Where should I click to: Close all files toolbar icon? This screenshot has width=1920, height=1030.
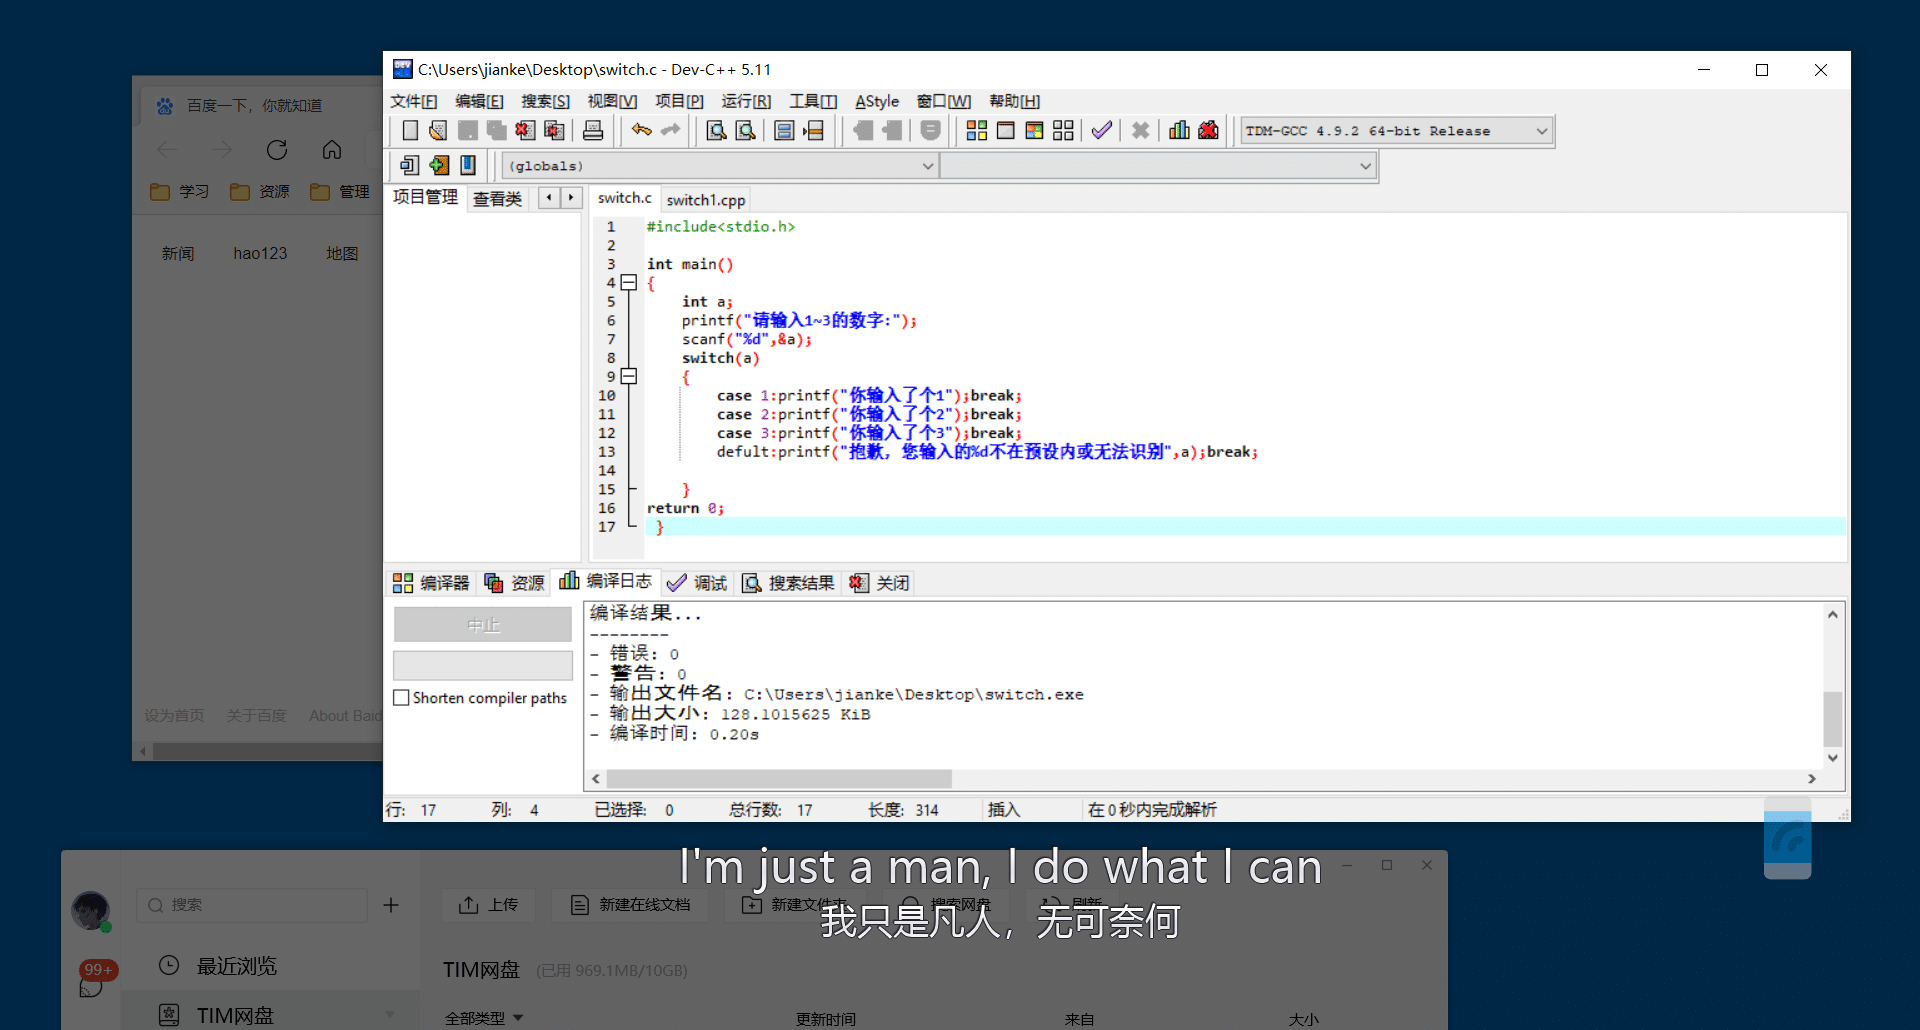click(x=554, y=130)
